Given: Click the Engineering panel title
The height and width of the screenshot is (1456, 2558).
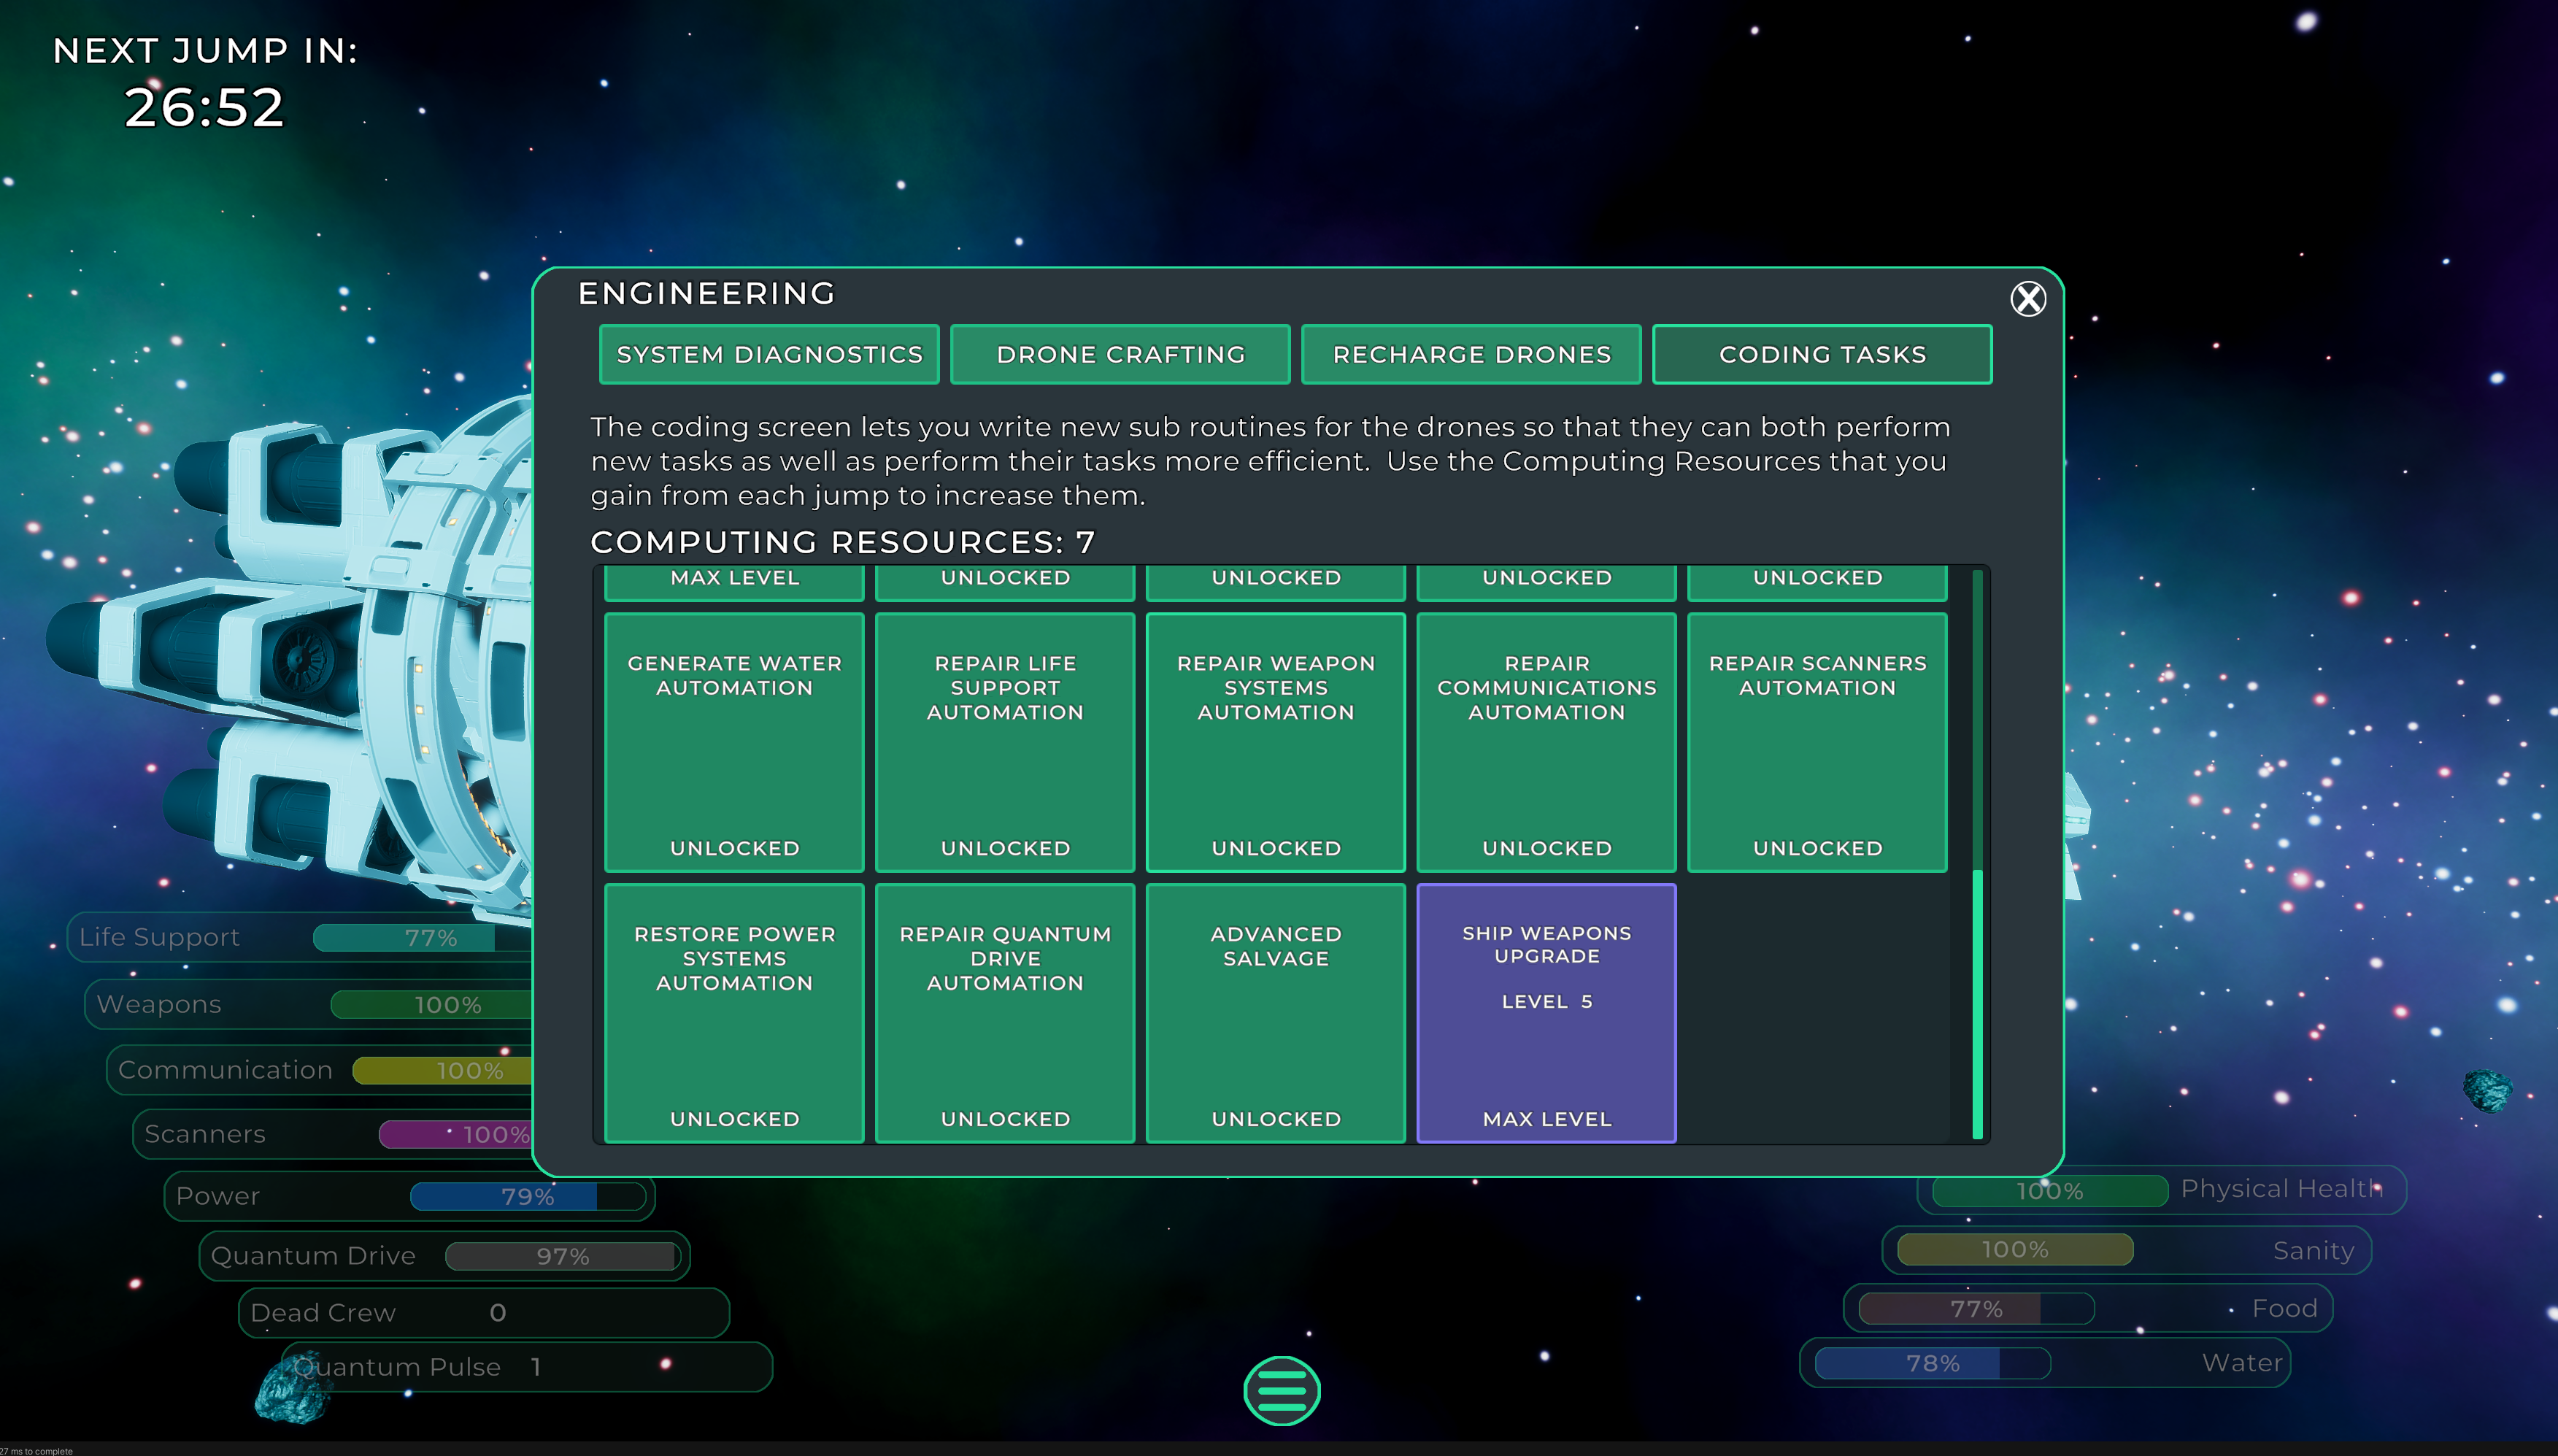Looking at the screenshot, I should pos(706,293).
